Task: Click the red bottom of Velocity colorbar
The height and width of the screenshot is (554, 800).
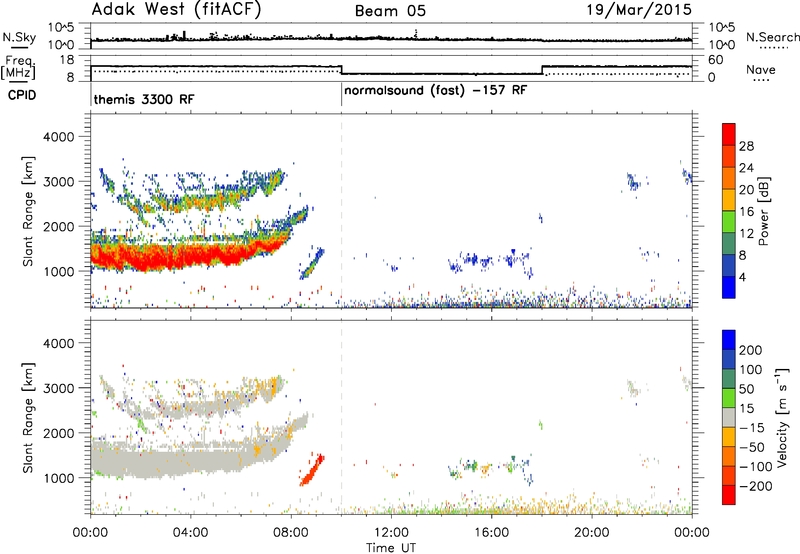Action: pyautogui.click(x=729, y=495)
